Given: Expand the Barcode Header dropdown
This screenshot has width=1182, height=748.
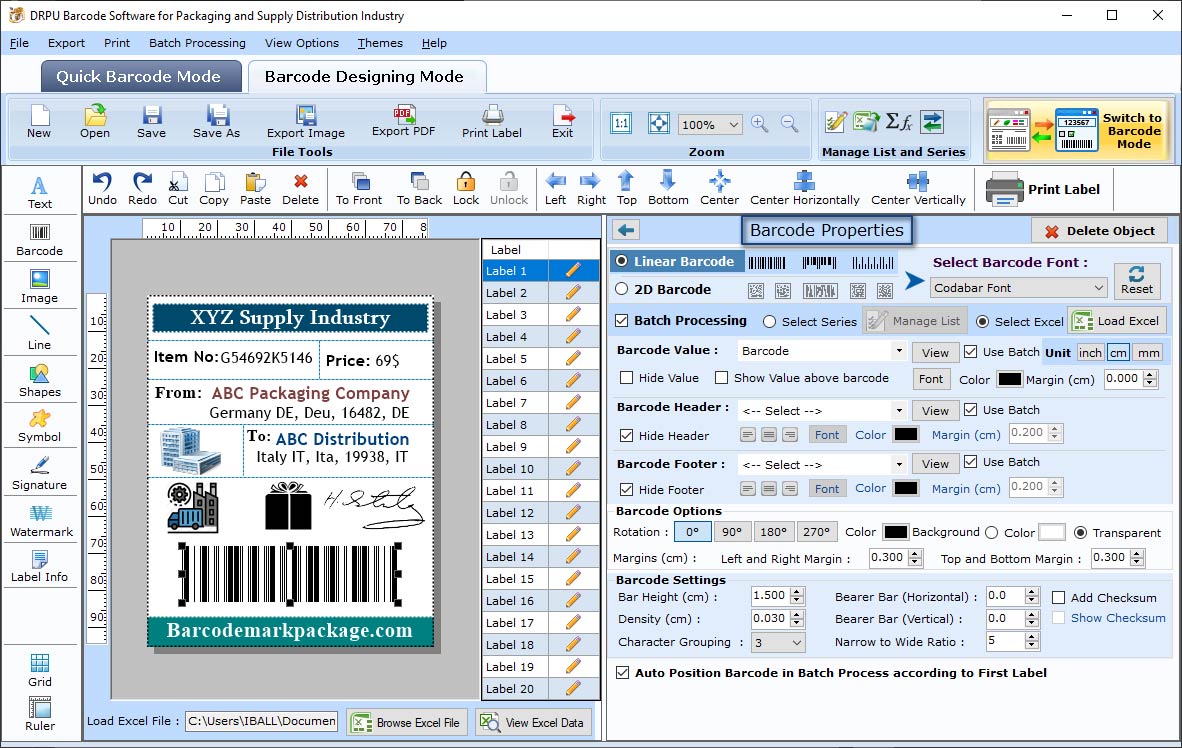Looking at the screenshot, I should [x=899, y=411].
